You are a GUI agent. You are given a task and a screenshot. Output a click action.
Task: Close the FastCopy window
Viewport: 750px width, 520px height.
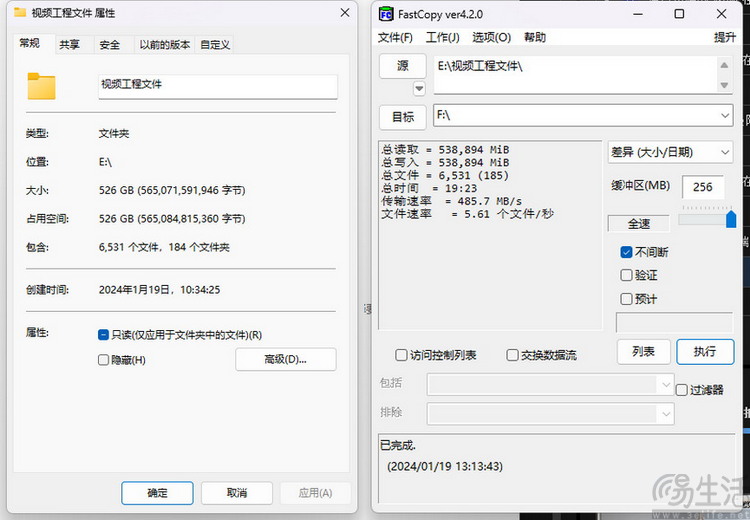tap(721, 14)
